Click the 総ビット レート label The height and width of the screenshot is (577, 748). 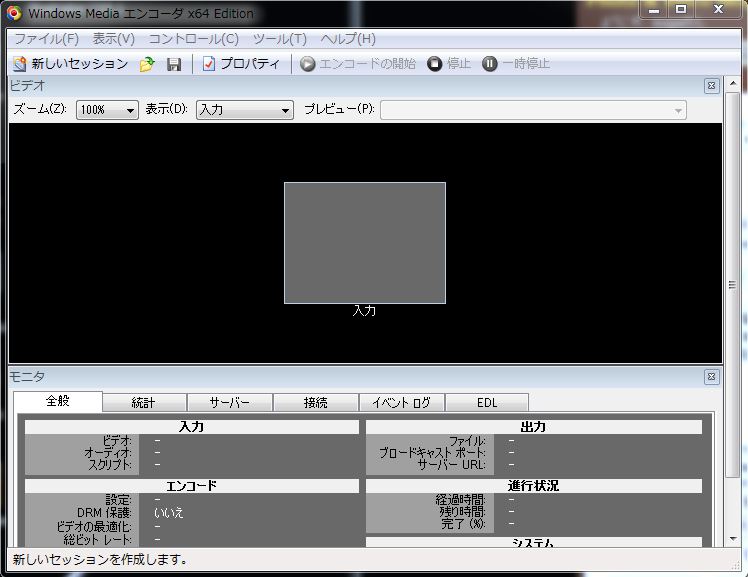click(97, 540)
